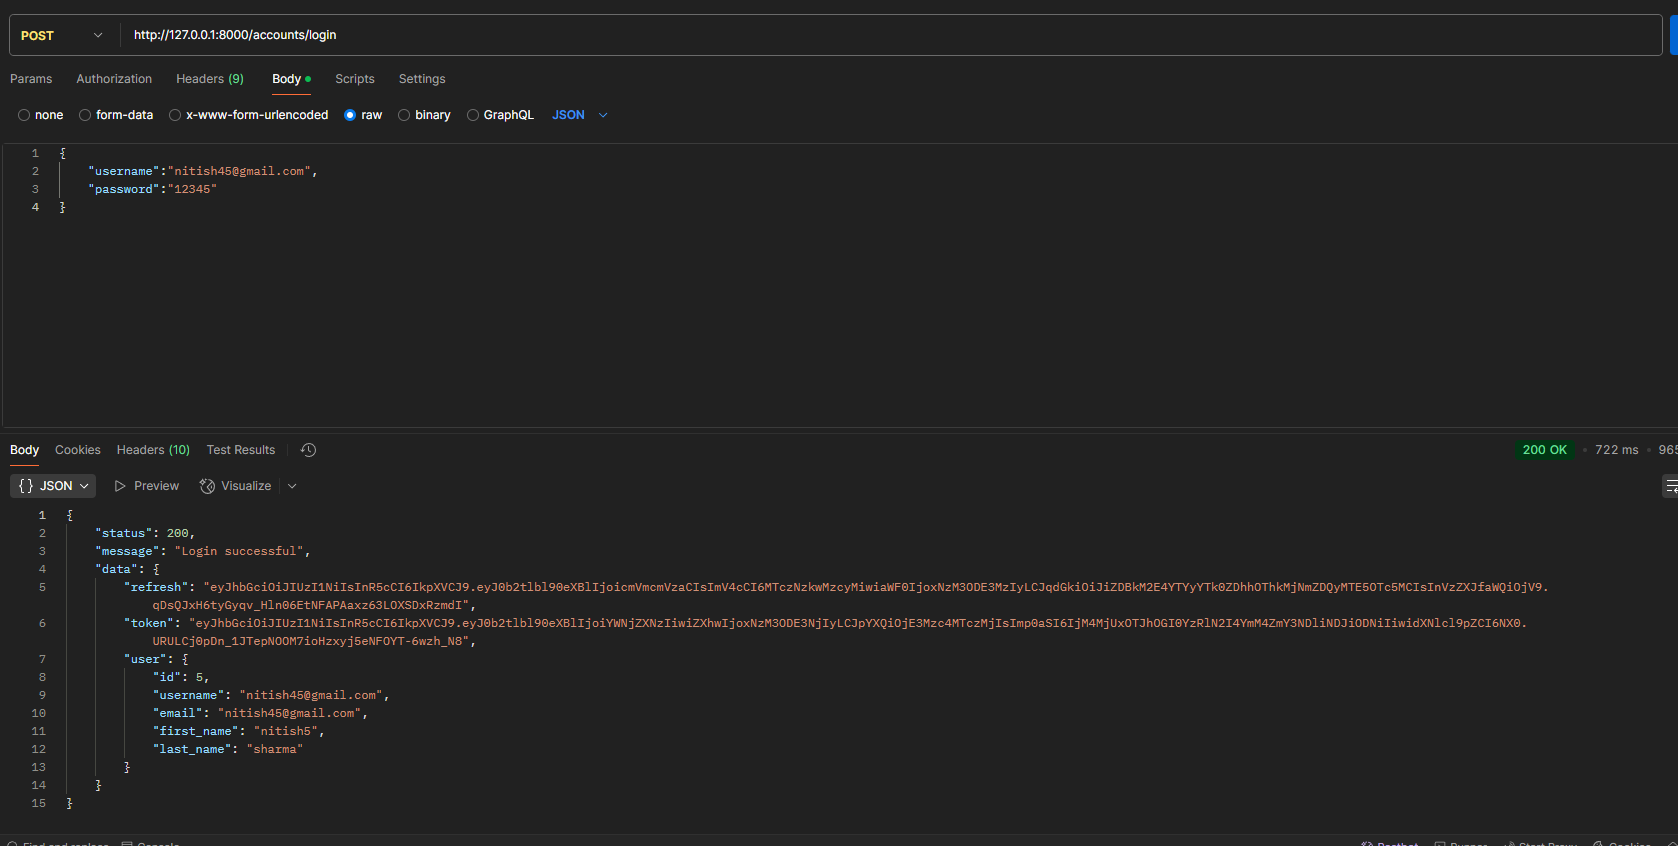
Task: Select the raw body radio button
Action: 350,115
